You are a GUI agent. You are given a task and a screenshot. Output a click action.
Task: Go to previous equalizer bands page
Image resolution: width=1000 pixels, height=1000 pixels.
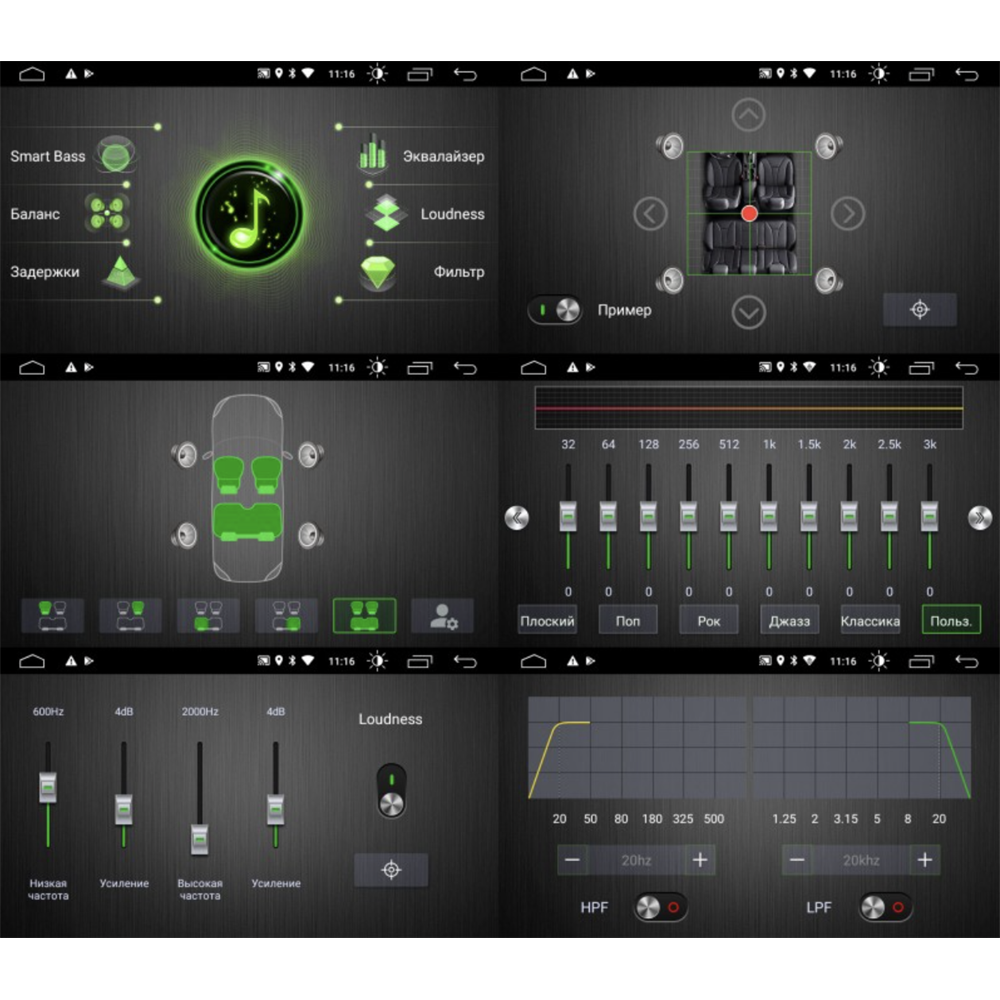(x=517, y=517)
